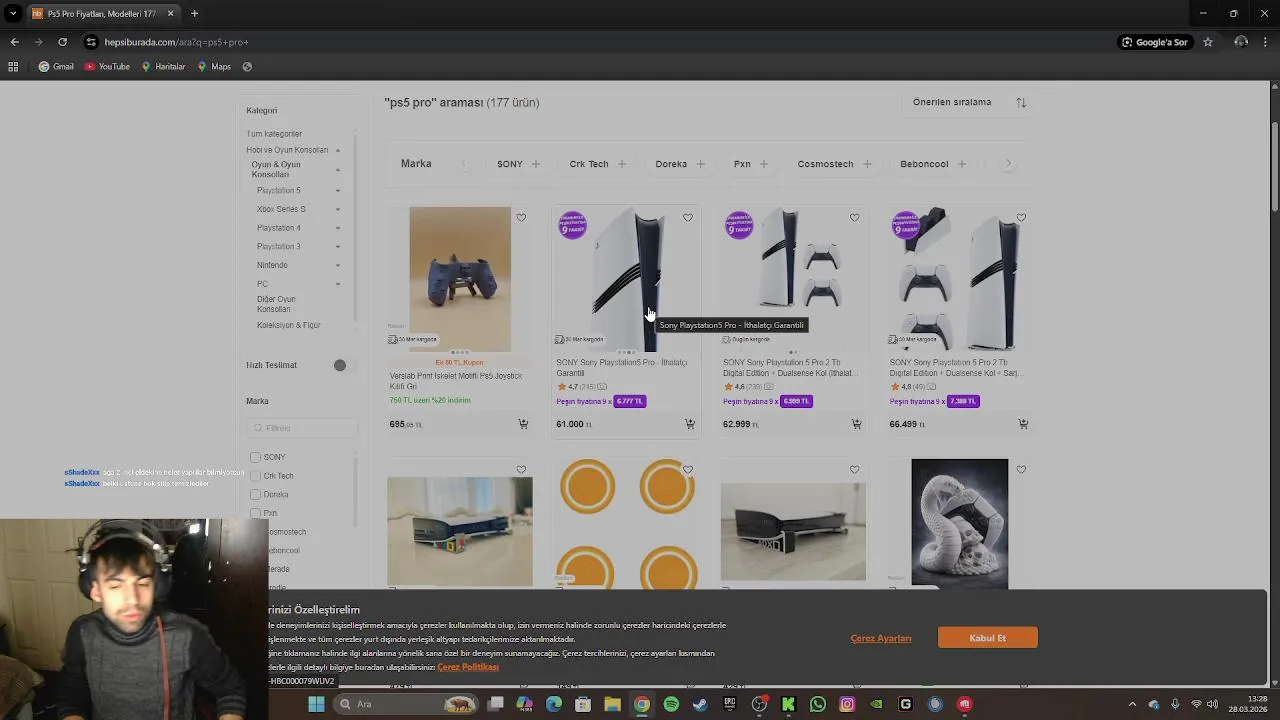Viewport: 1280px width, 720px height.
Task: Open a new browser tab
Action: point(194,14)
